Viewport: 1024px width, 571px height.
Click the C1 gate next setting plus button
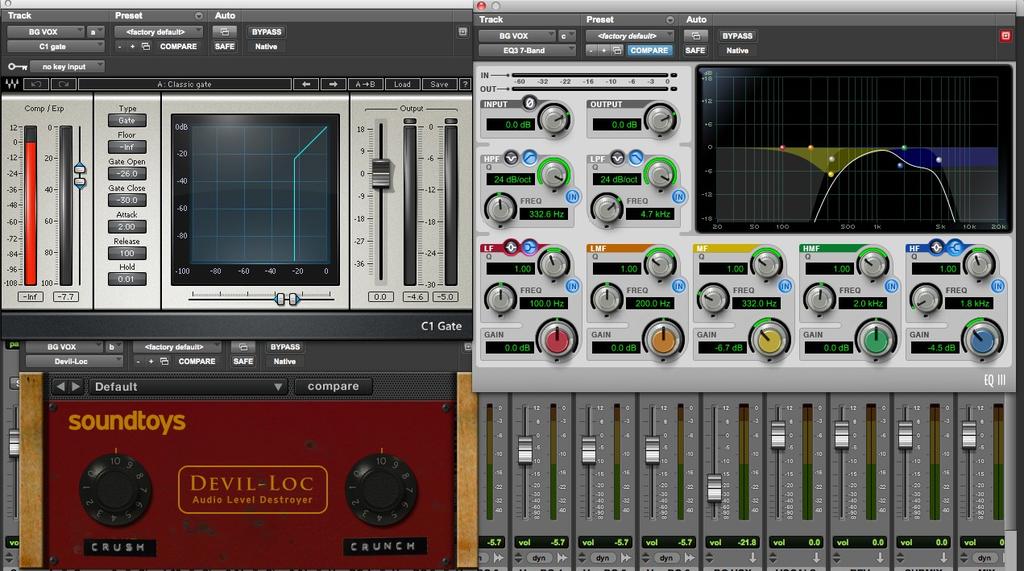click(133, 46)
